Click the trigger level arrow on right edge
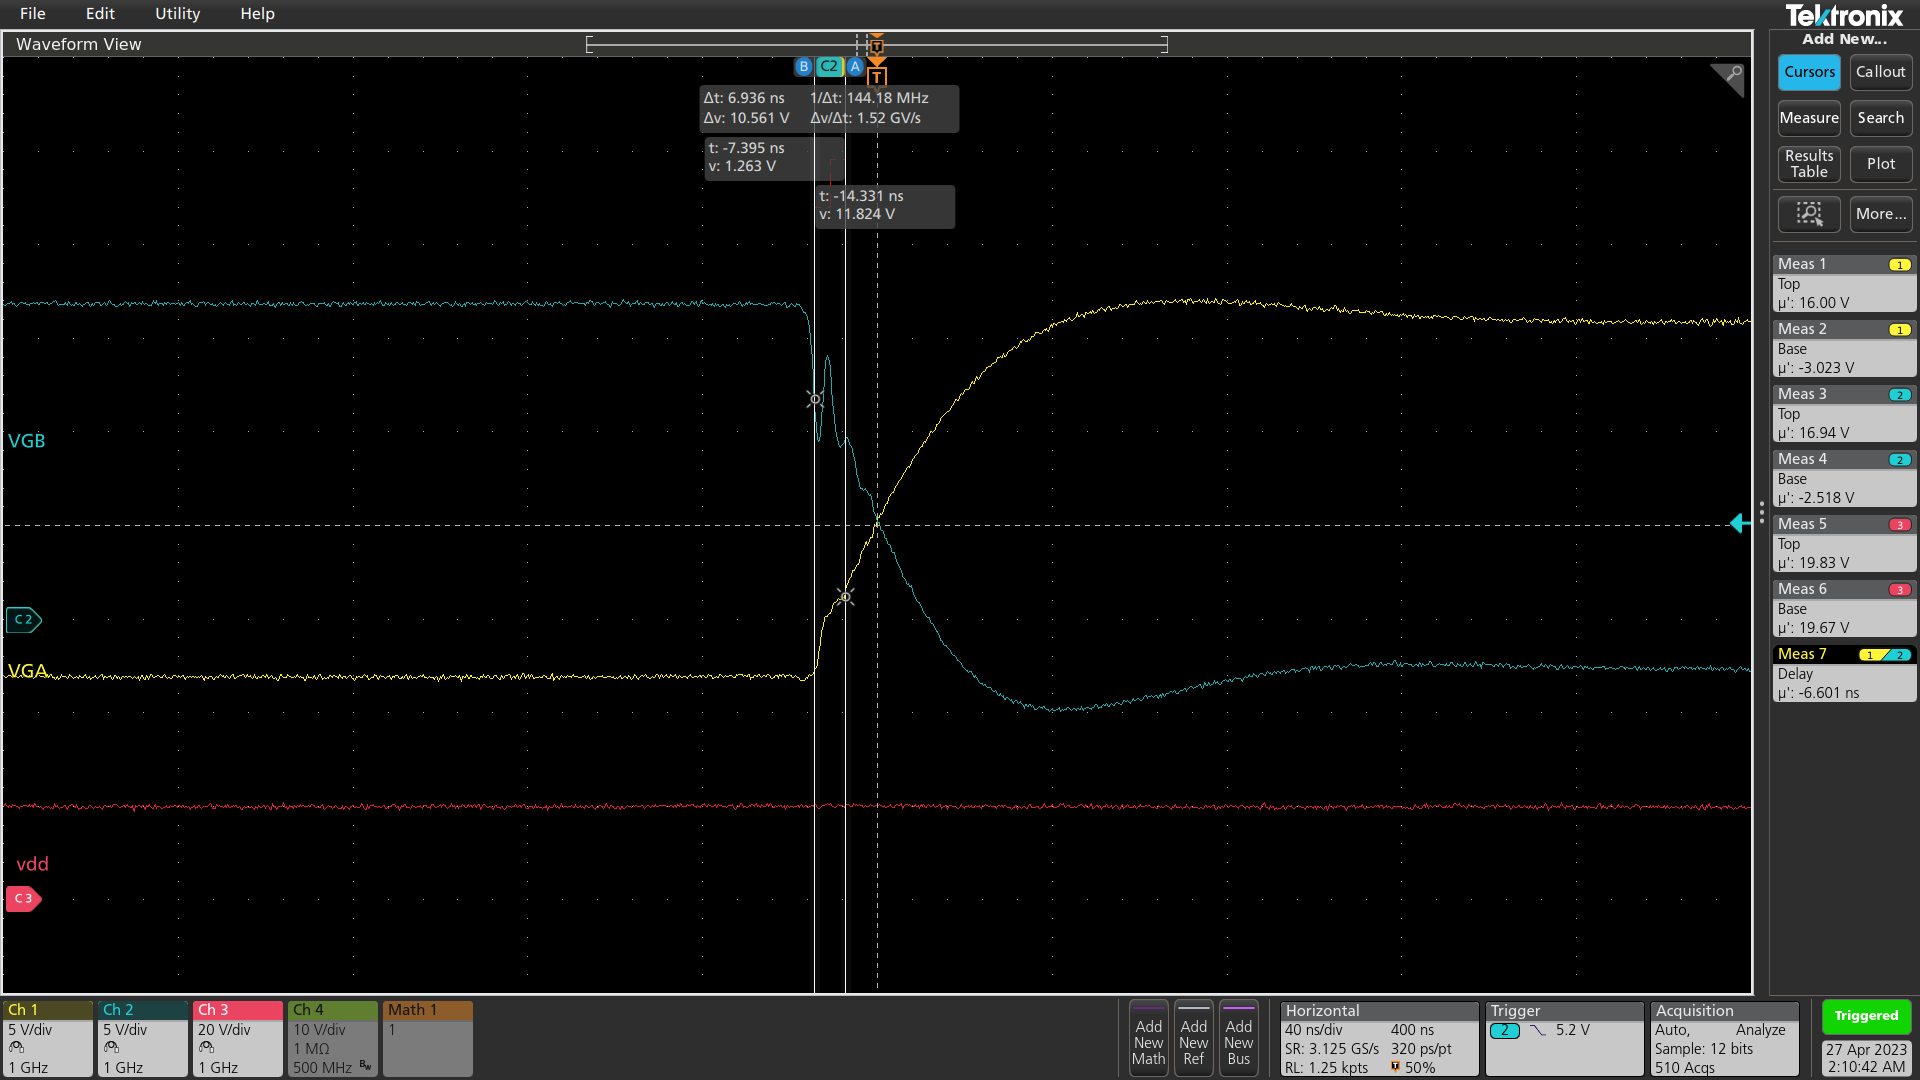 coord(1739,523)
